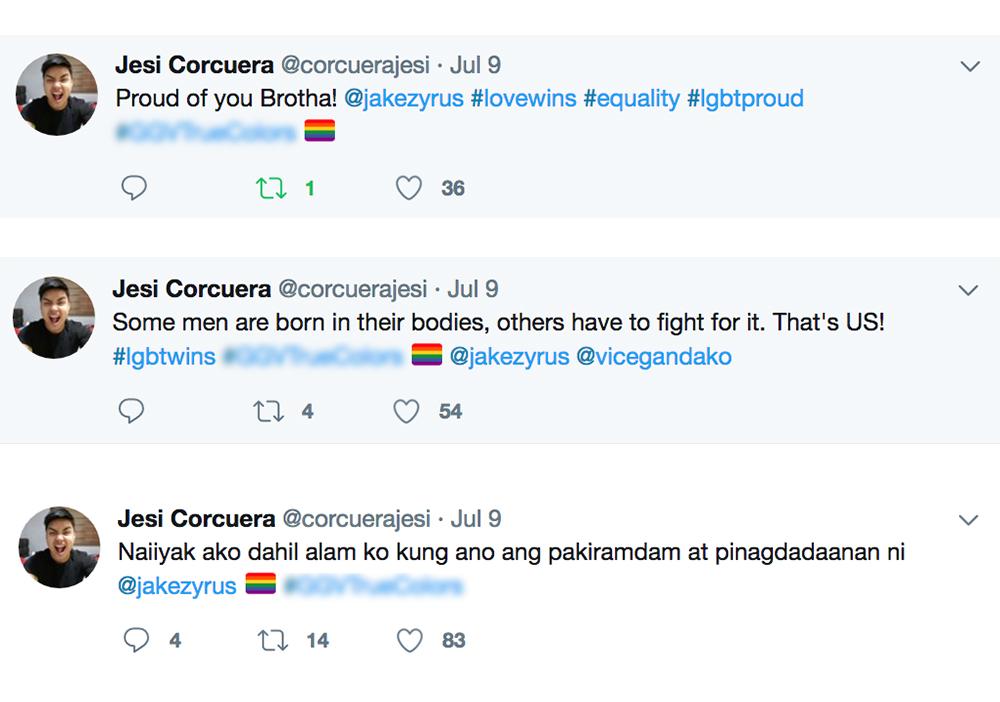1000x702 pixels.
Task: Like the "Some men are born" tweet
Action: [405, 411]
